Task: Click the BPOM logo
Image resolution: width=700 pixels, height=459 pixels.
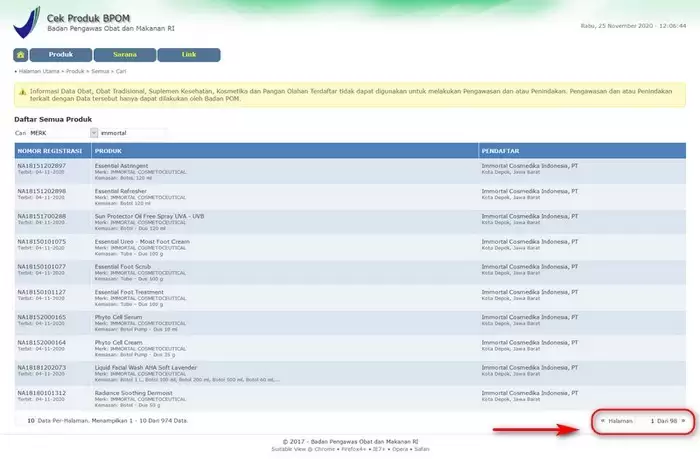Action: coord(27,22)
